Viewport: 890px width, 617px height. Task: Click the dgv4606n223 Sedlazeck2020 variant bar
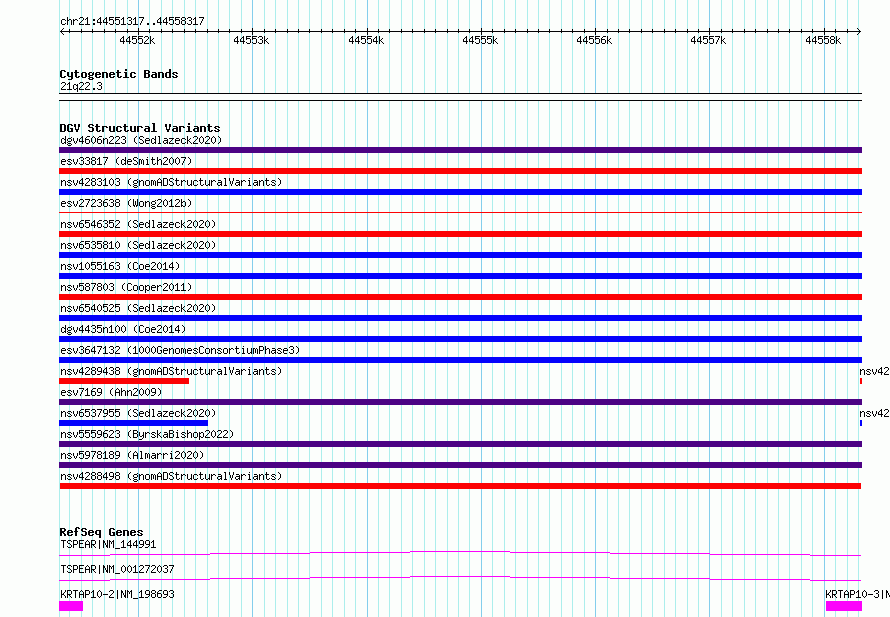tap(460, 150)
